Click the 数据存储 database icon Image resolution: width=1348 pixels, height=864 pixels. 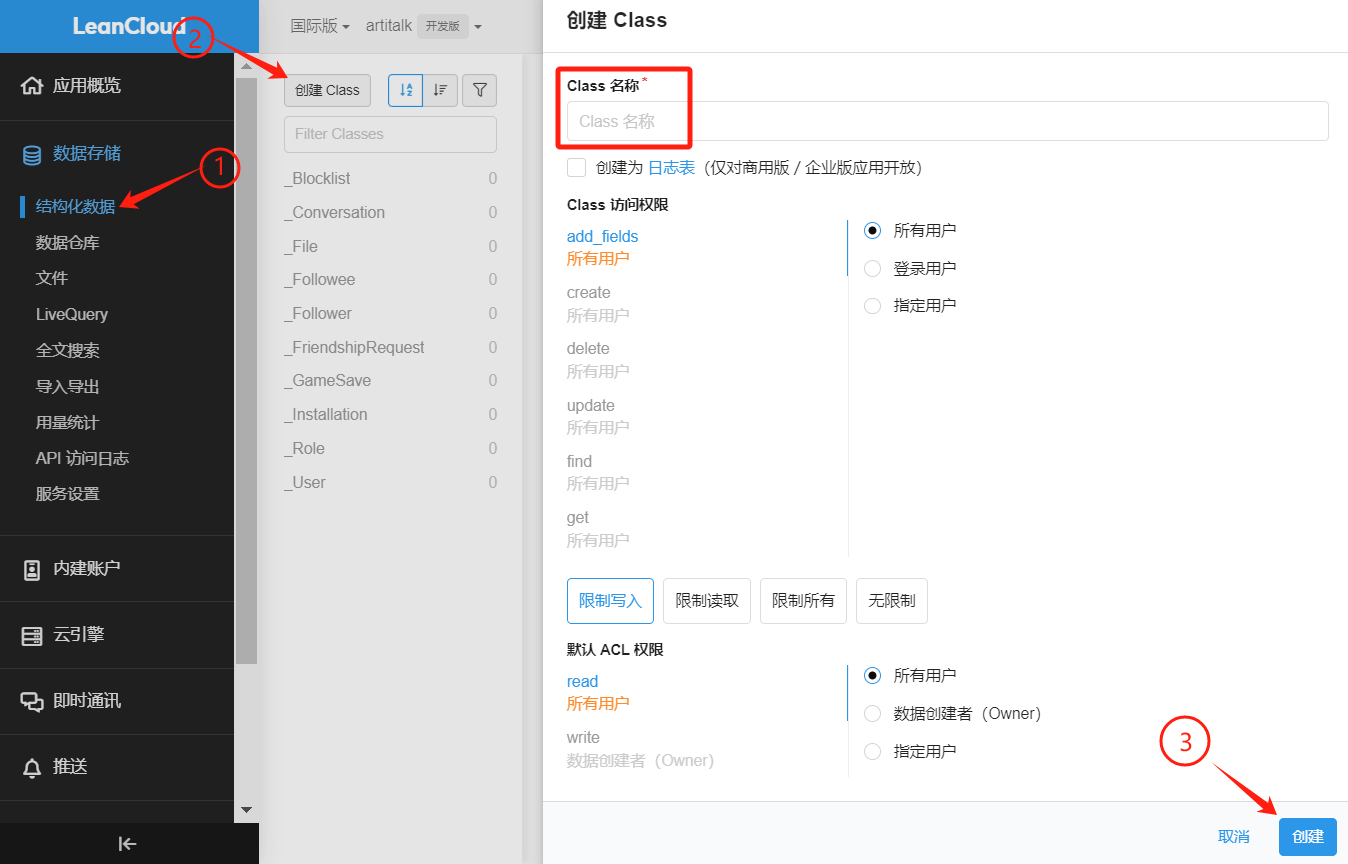point(32,154)
